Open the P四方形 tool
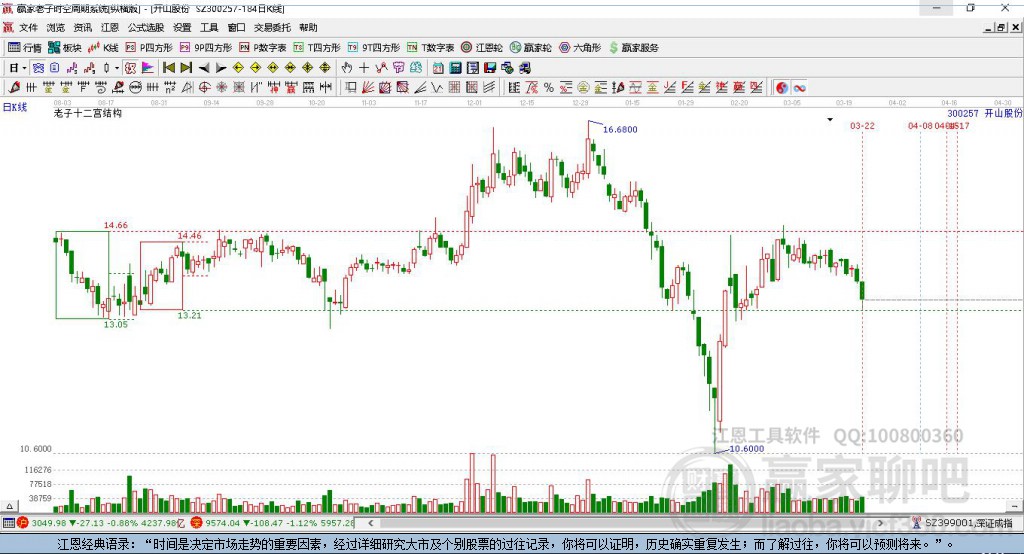This screenshot has width=1024, height=554. click(149, 48)
